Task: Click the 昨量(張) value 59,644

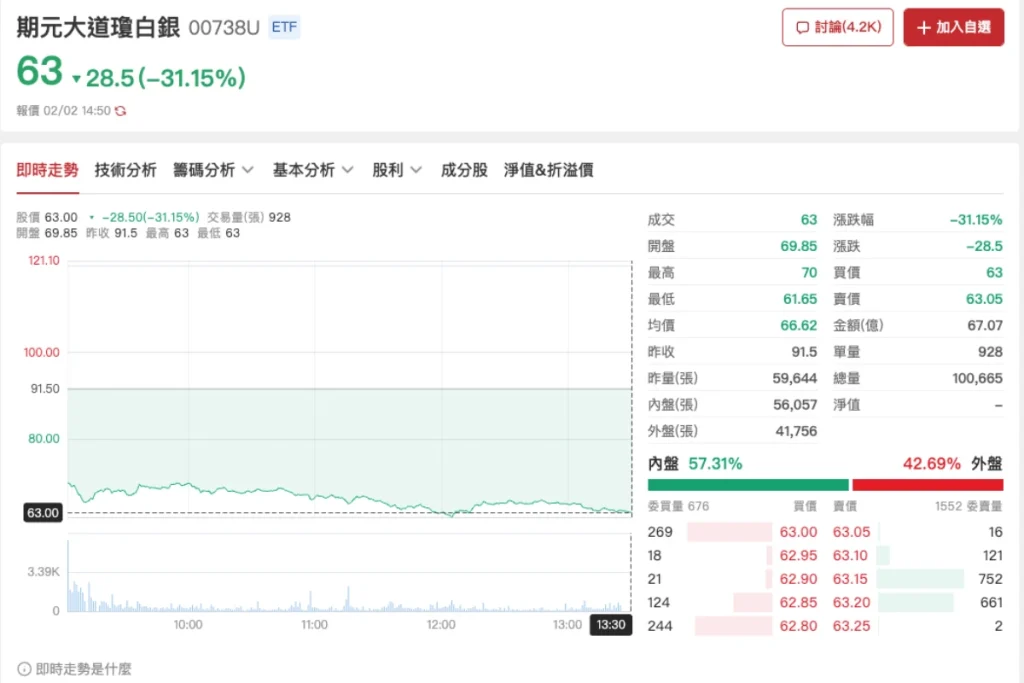Action: (x=795, y=379)
